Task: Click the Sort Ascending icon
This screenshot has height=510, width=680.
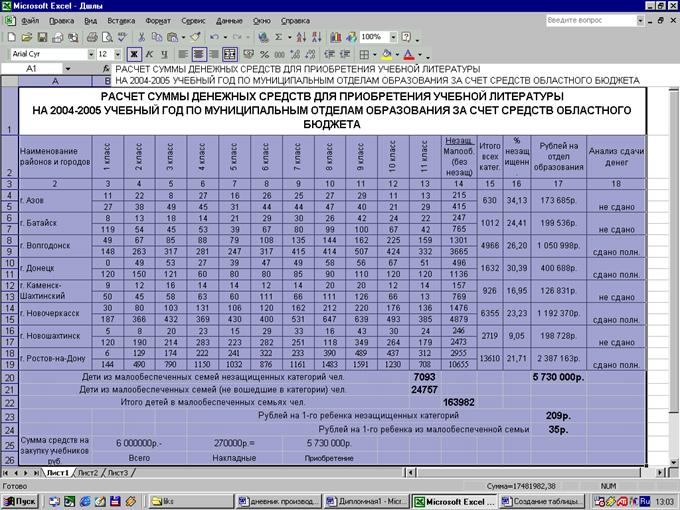Action: point(299,37)
